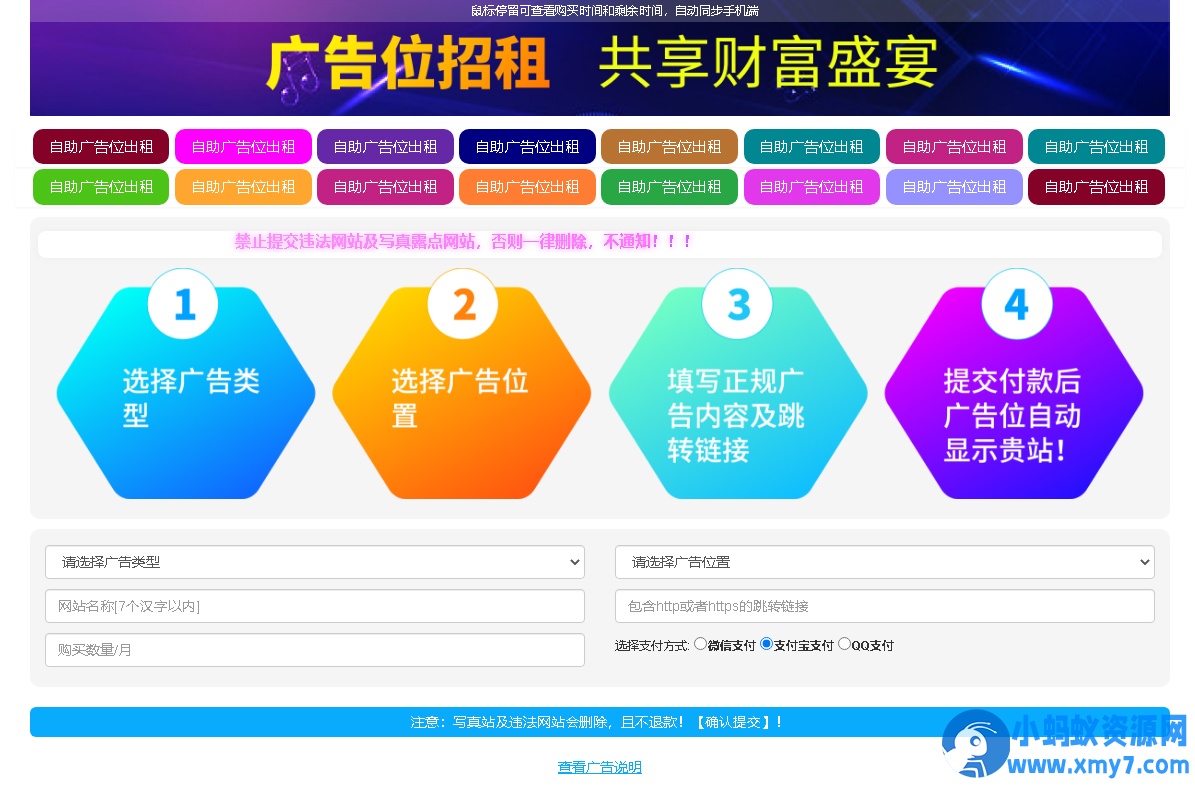Click the 跳转链接 URL input field
1195x795 pixels.
coord(884,606)
